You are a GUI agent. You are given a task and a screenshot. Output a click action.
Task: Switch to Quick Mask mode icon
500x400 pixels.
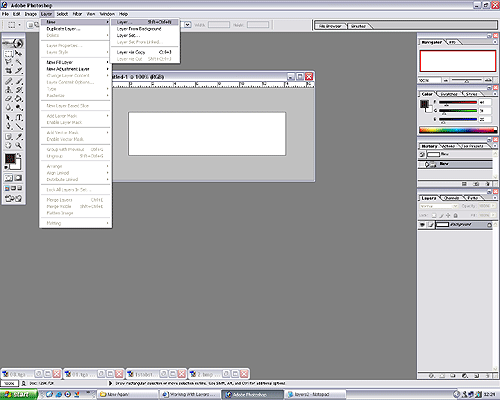point(19,178)
